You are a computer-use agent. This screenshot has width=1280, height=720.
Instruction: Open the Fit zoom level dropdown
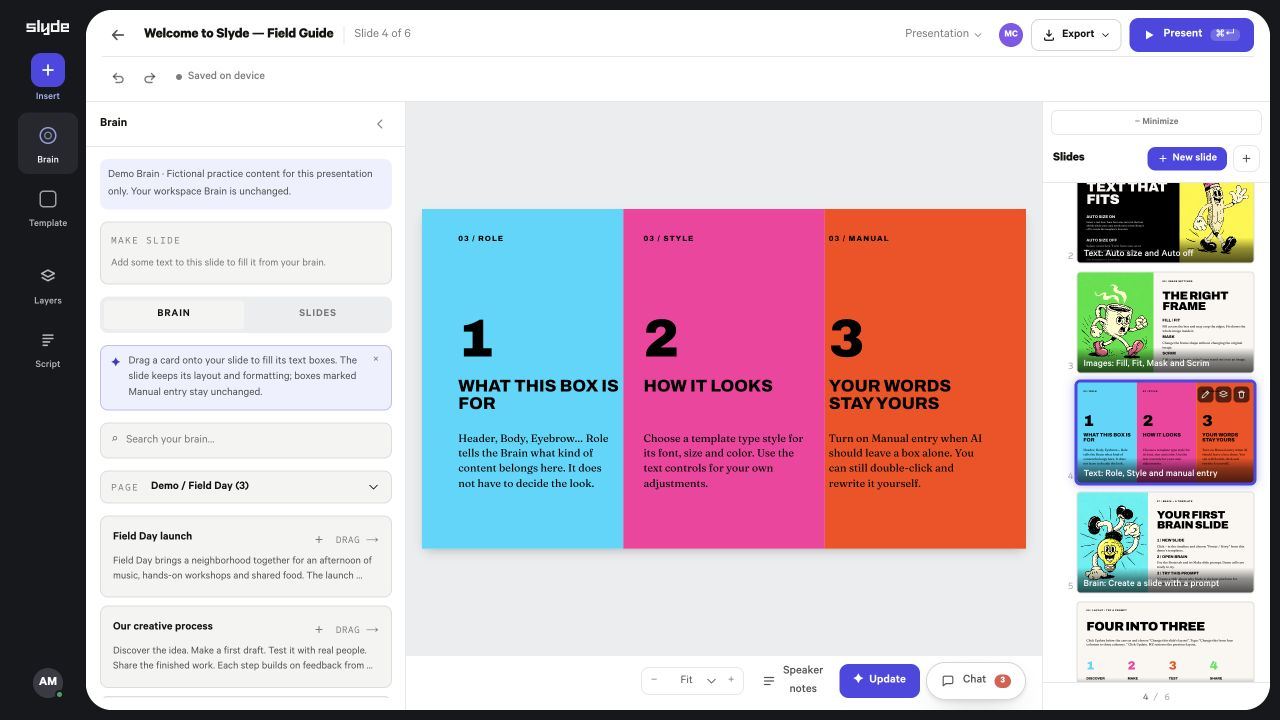[x=697, y=680]
